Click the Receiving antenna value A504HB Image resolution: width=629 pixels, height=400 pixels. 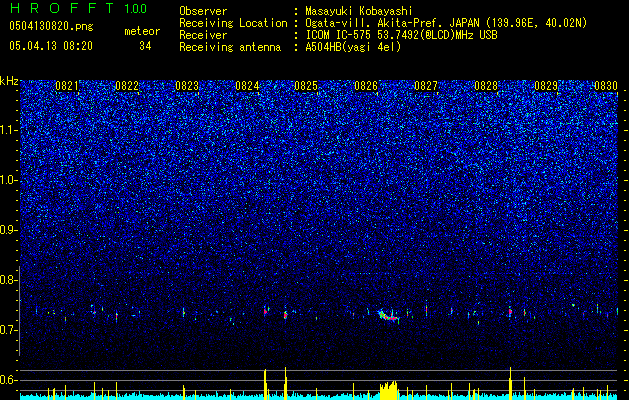[x=353, y=47]
